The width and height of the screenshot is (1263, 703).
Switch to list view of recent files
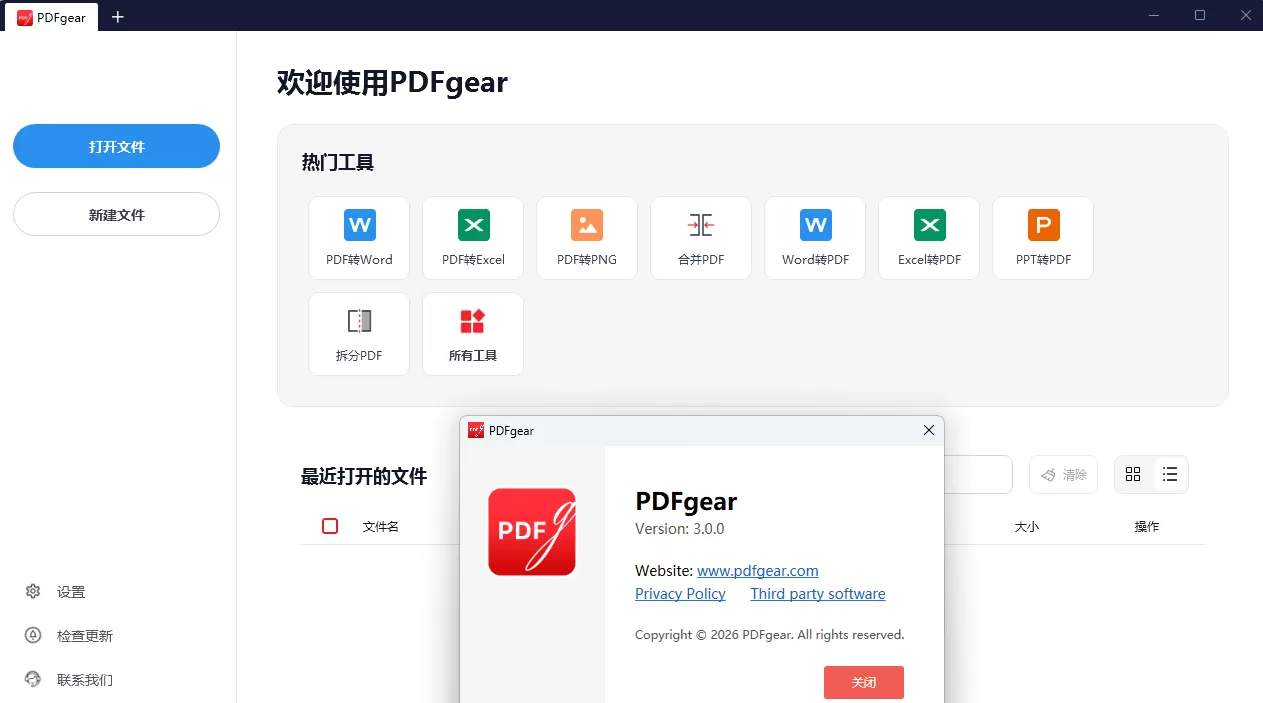(x=1170, y=474)
